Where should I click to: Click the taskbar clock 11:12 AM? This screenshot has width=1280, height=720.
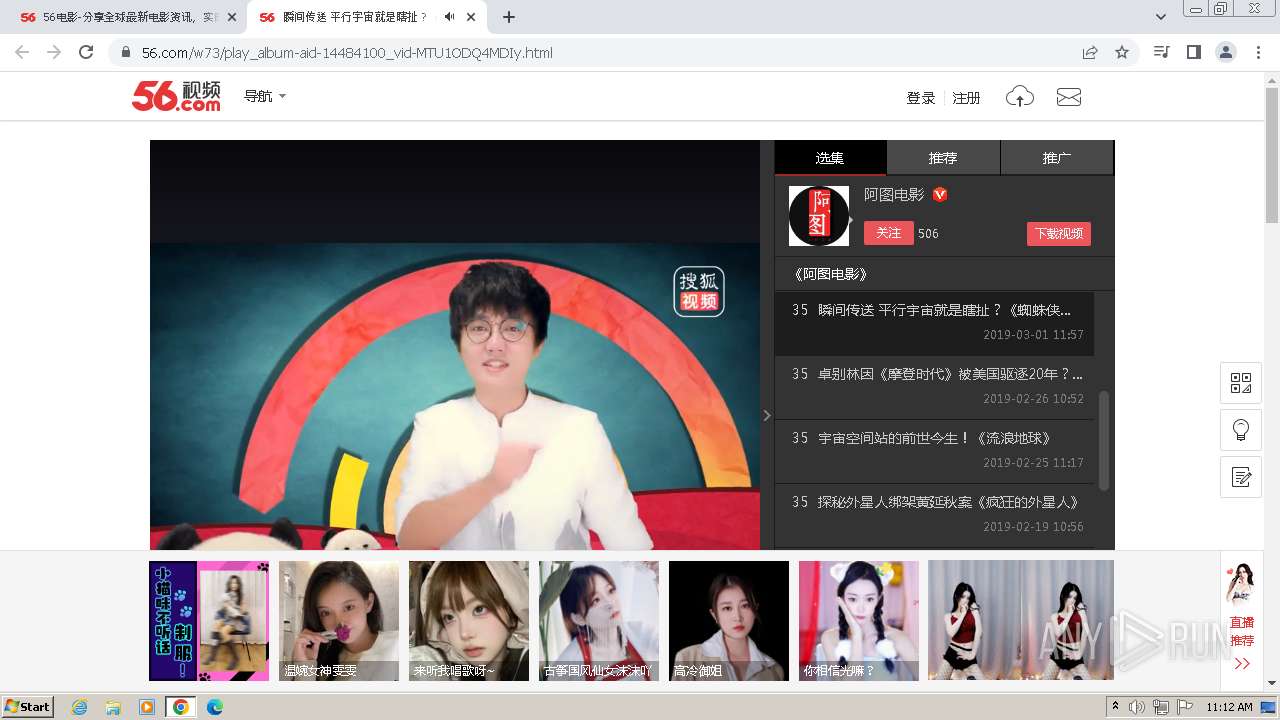(x=1229, y=707)
